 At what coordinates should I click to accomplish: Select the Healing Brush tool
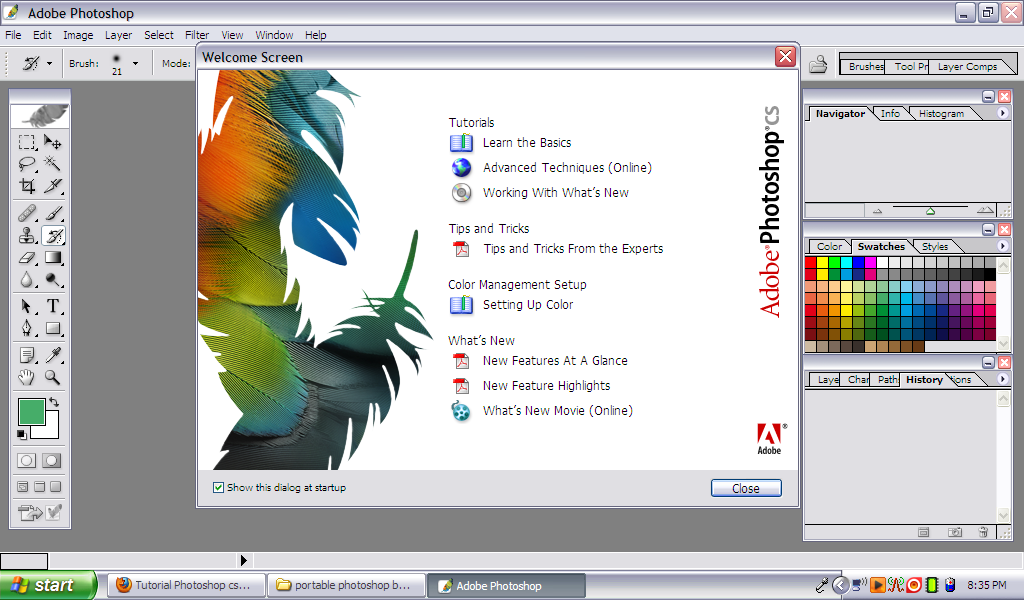pyautogui.click(x=27, y=213)
